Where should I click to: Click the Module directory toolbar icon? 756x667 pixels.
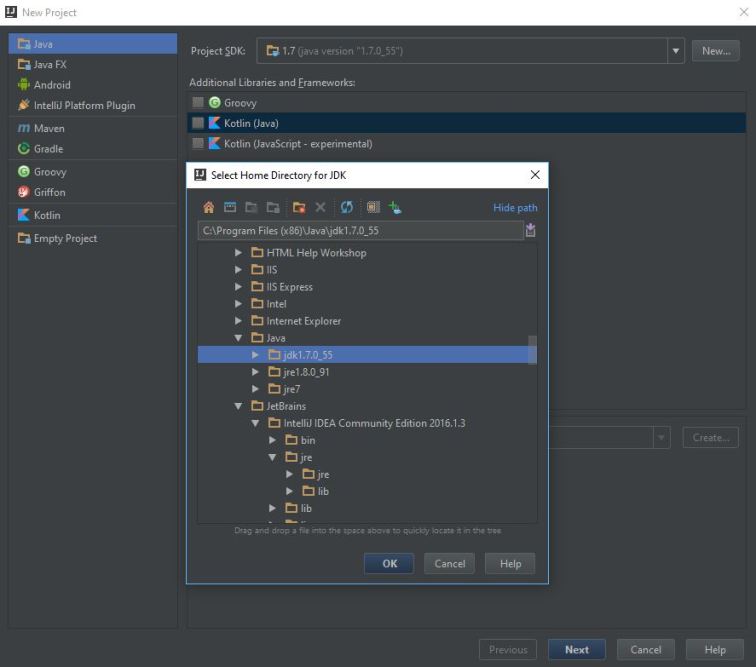(x=273, y=207)
